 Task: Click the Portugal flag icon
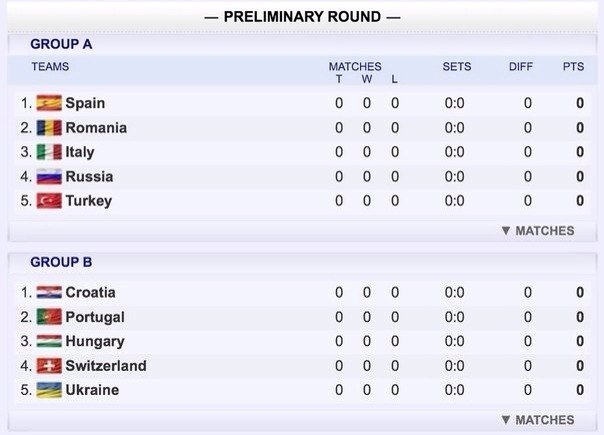pyautogui.click(x=49, y=317)
